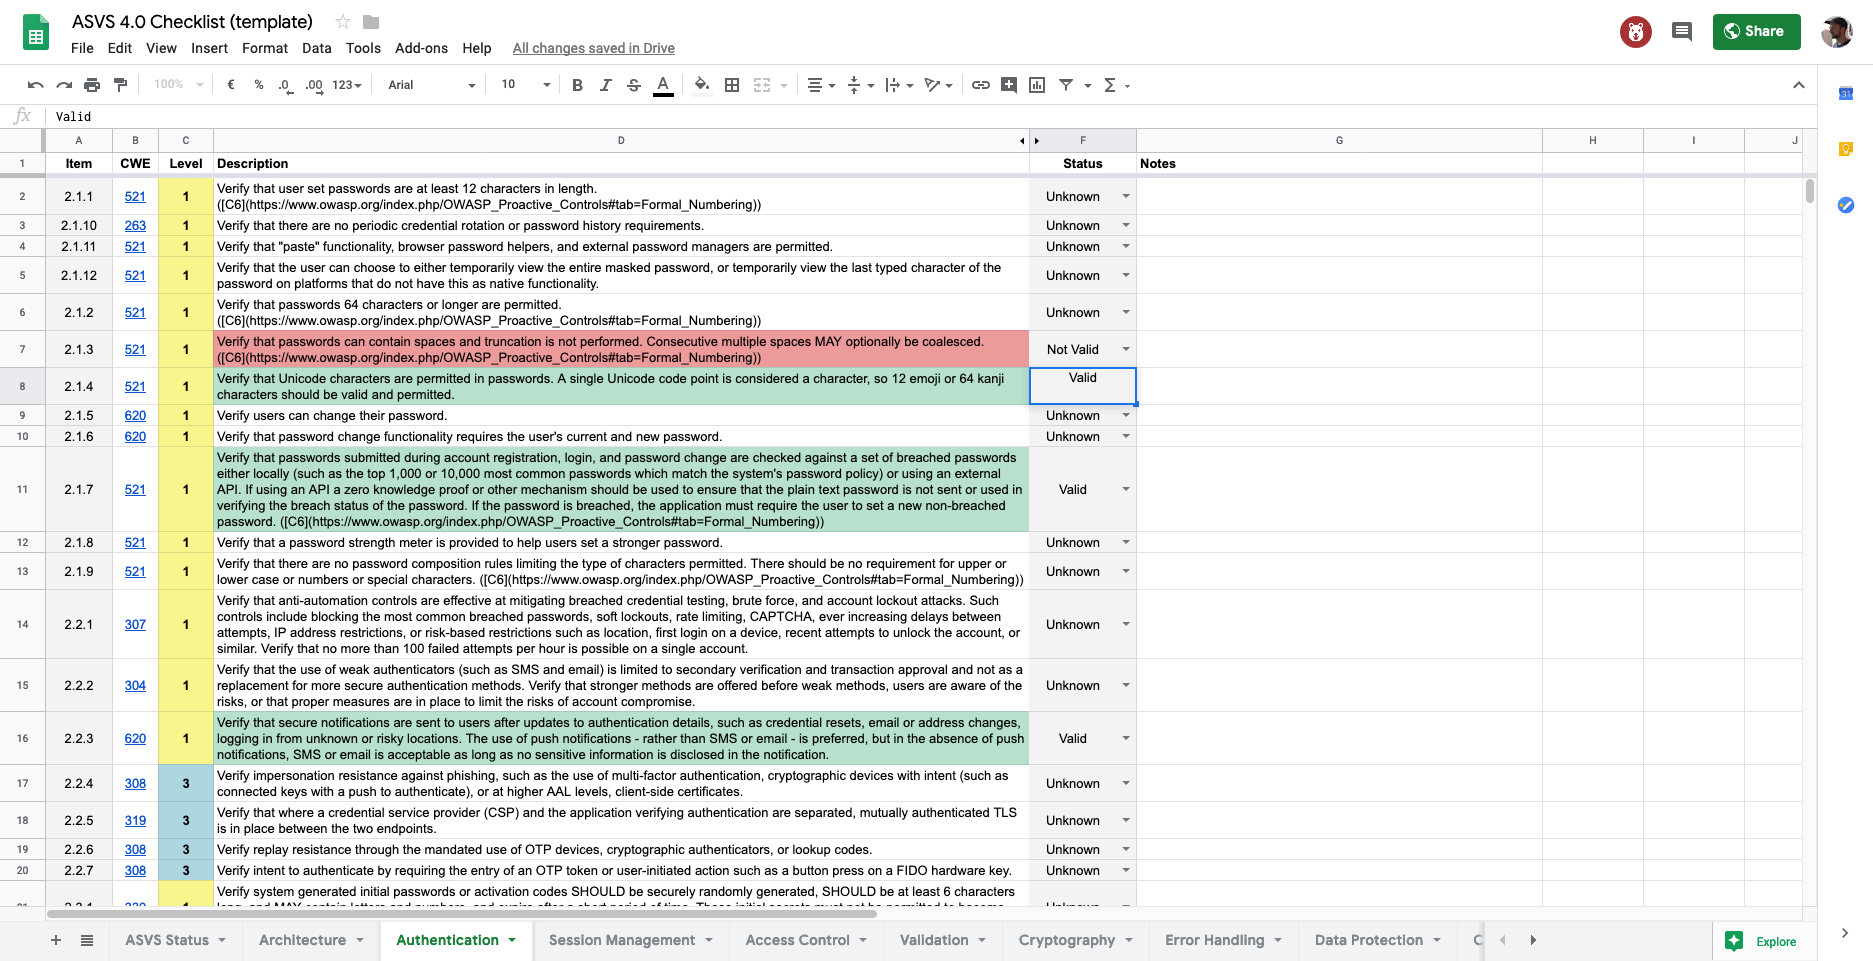Open text rotation options
This screenshot has width=1873, height=961.
coord(938,85)
